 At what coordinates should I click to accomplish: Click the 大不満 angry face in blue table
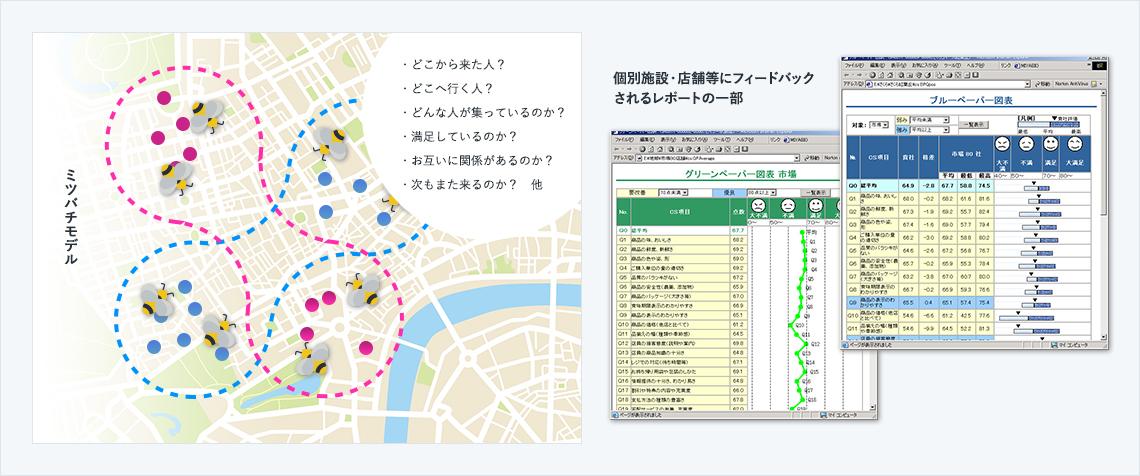click(1002, 144)
